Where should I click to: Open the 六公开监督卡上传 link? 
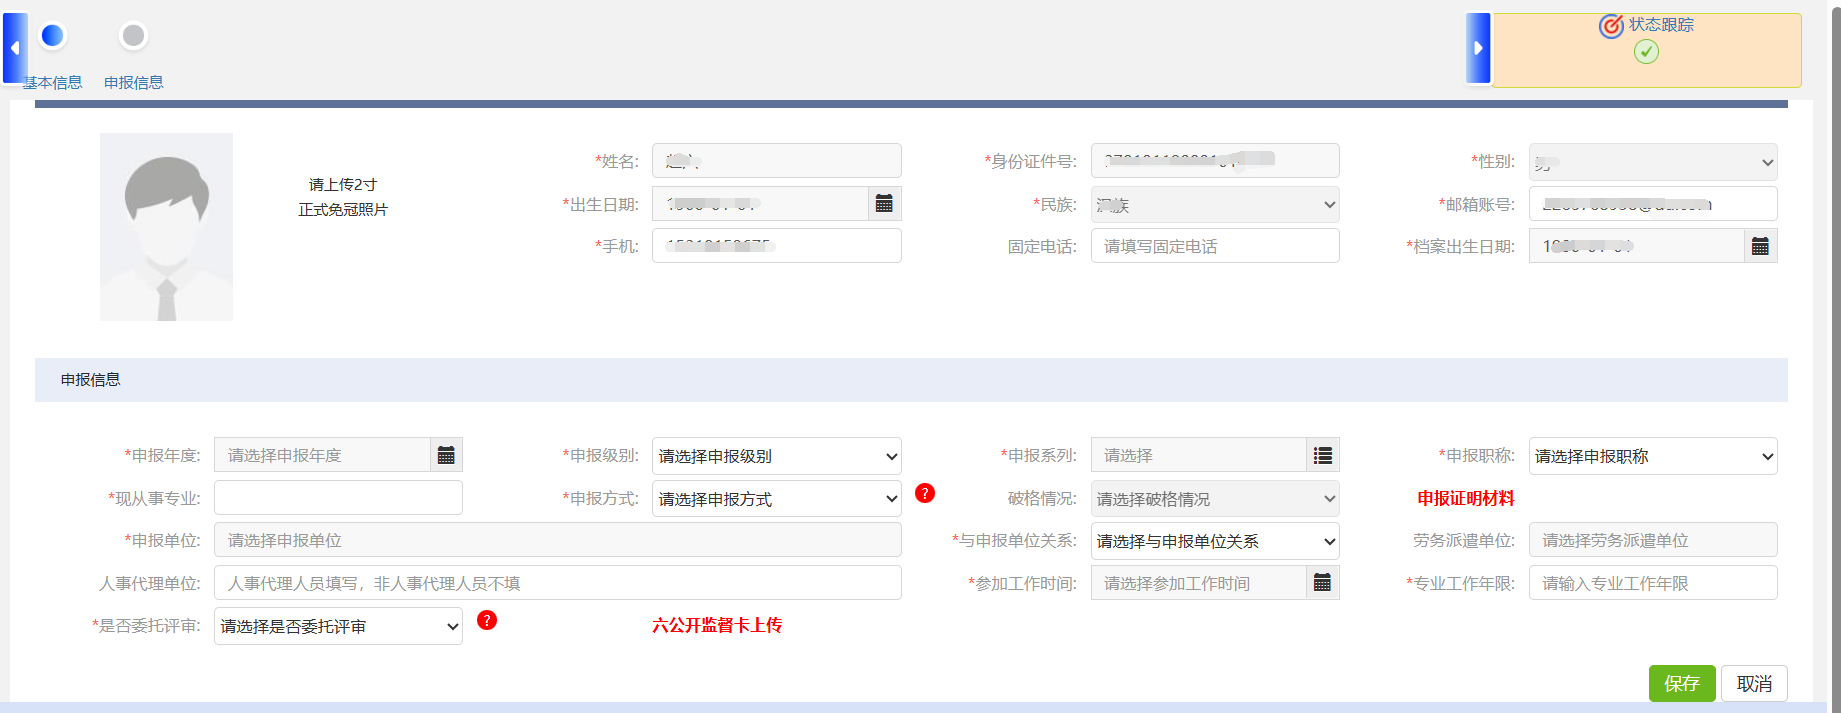717,625
